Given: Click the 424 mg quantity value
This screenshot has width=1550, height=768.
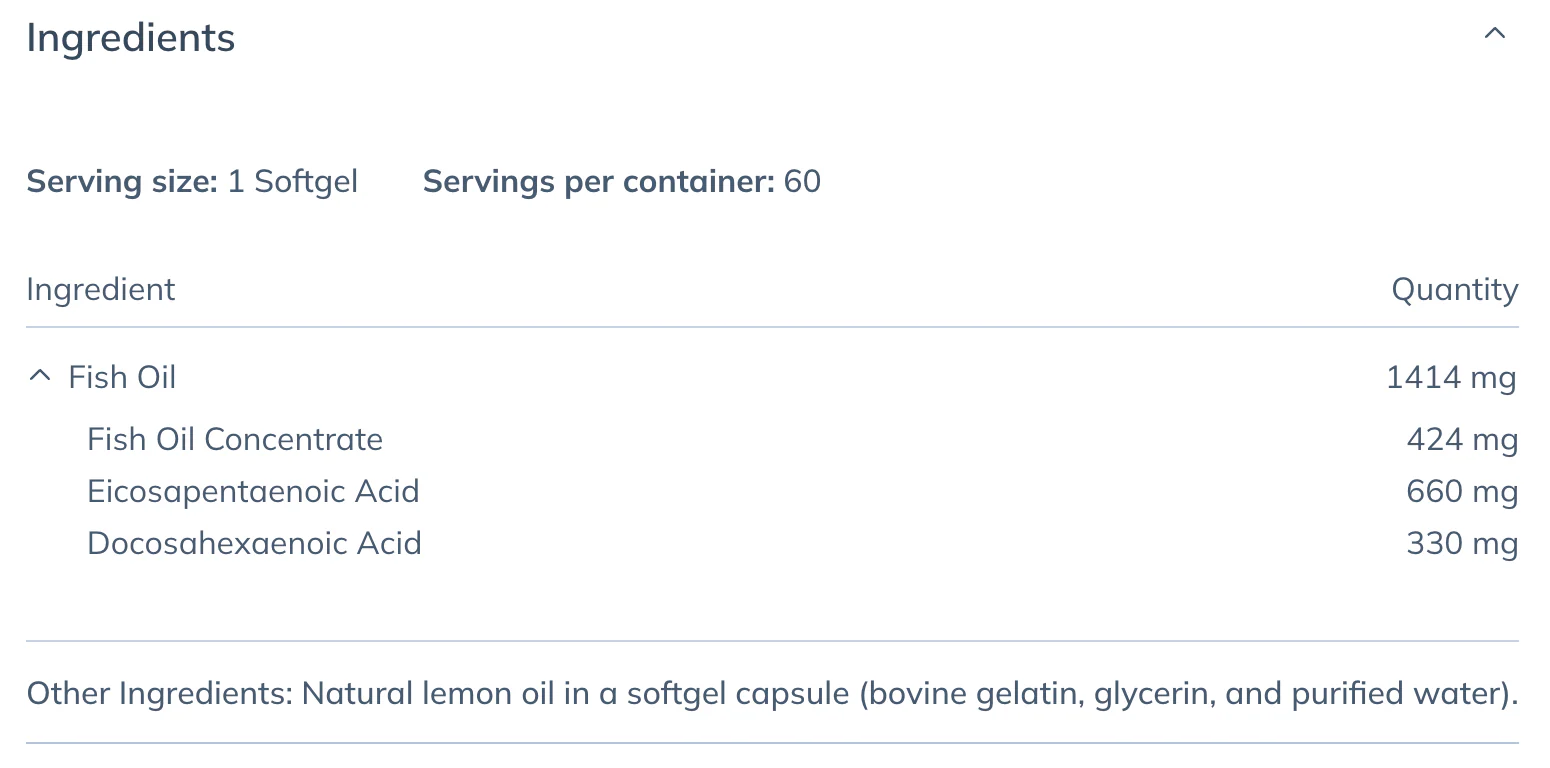Looking at the screenshot, I should click(1462, 440).
